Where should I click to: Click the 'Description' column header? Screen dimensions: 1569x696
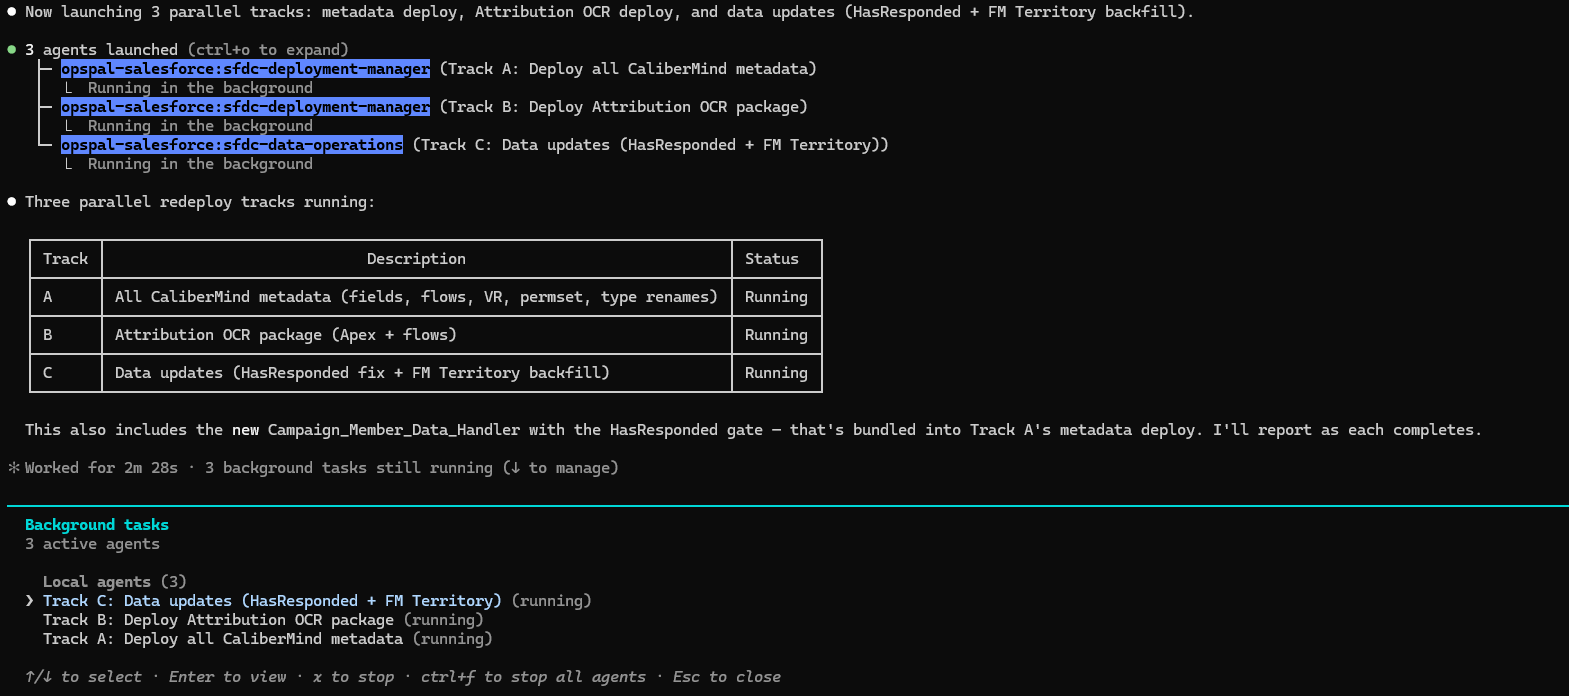click(416, 259)
